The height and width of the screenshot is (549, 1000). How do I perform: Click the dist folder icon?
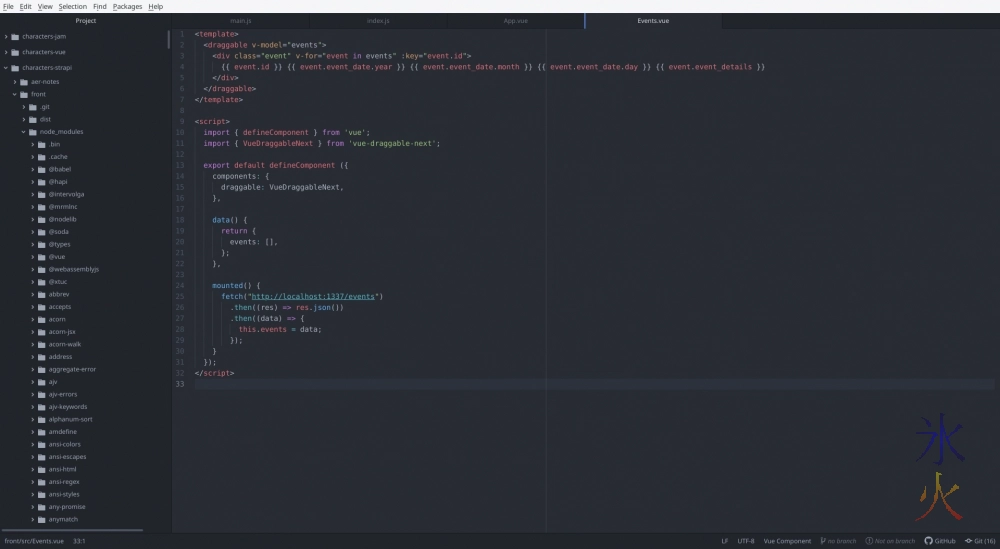click(32, 119)
